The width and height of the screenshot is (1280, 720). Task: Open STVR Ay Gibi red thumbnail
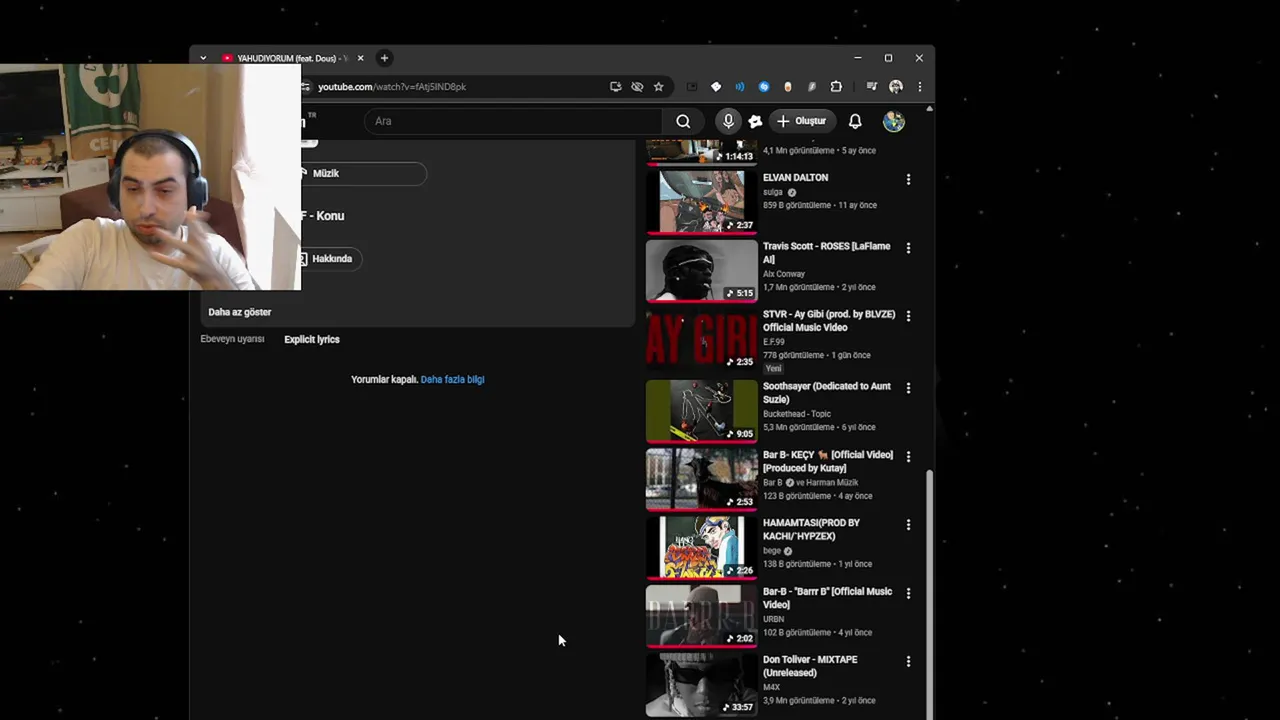point(701,338)
